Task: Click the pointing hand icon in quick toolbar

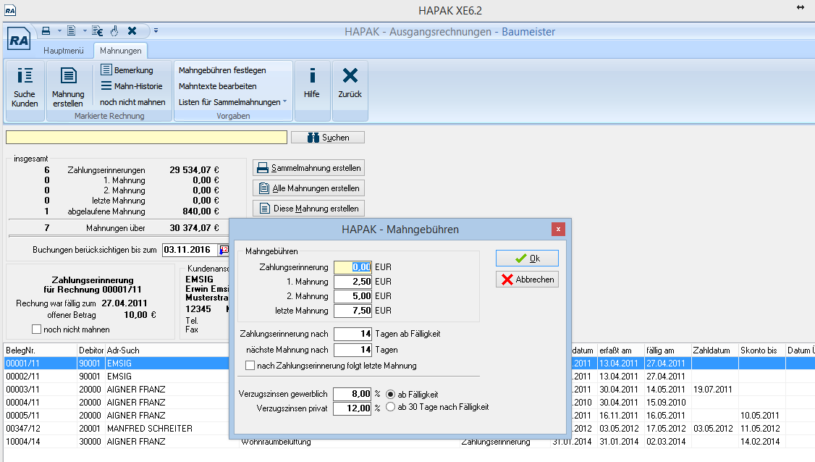Action: pyautogui.click(x=114, y=31)
